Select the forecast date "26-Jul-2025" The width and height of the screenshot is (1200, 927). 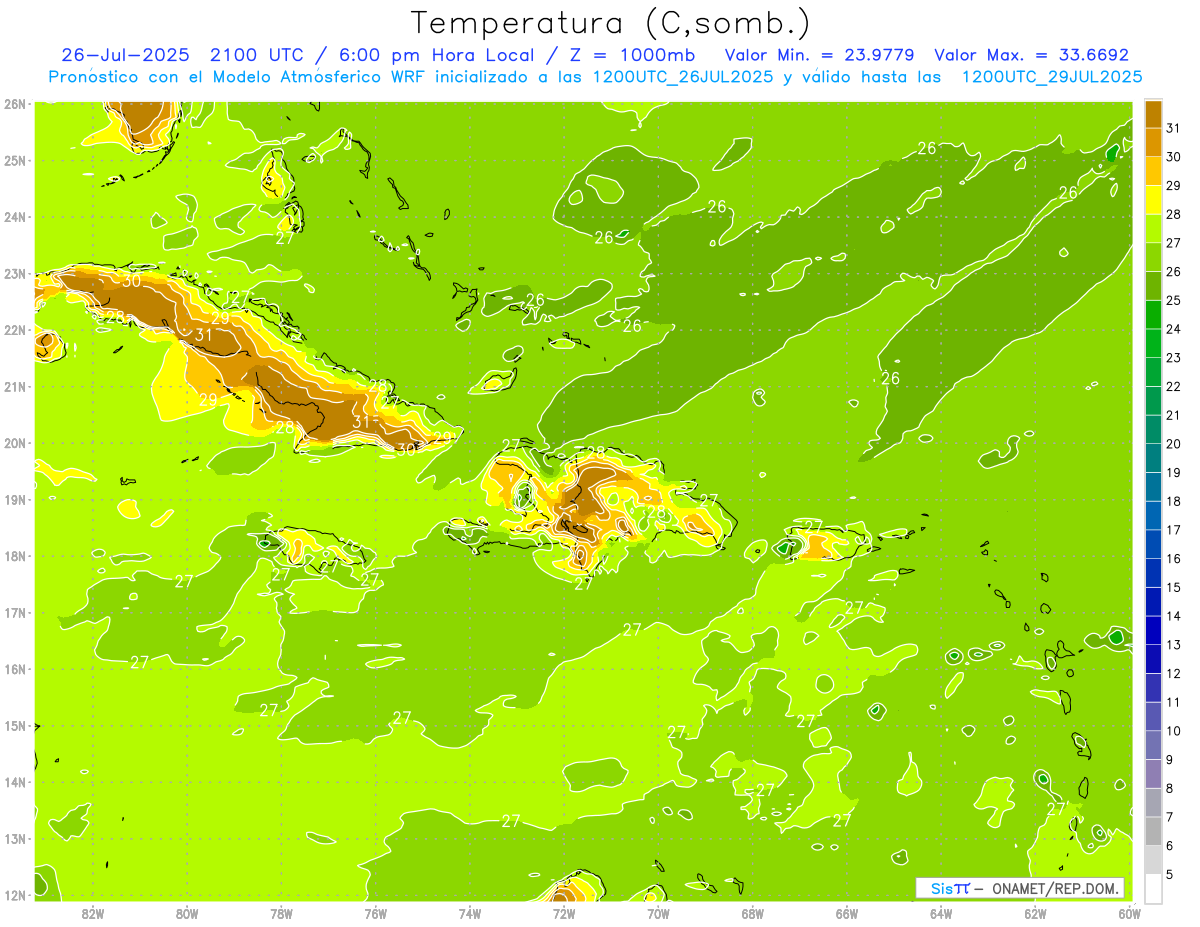point(125,55)
